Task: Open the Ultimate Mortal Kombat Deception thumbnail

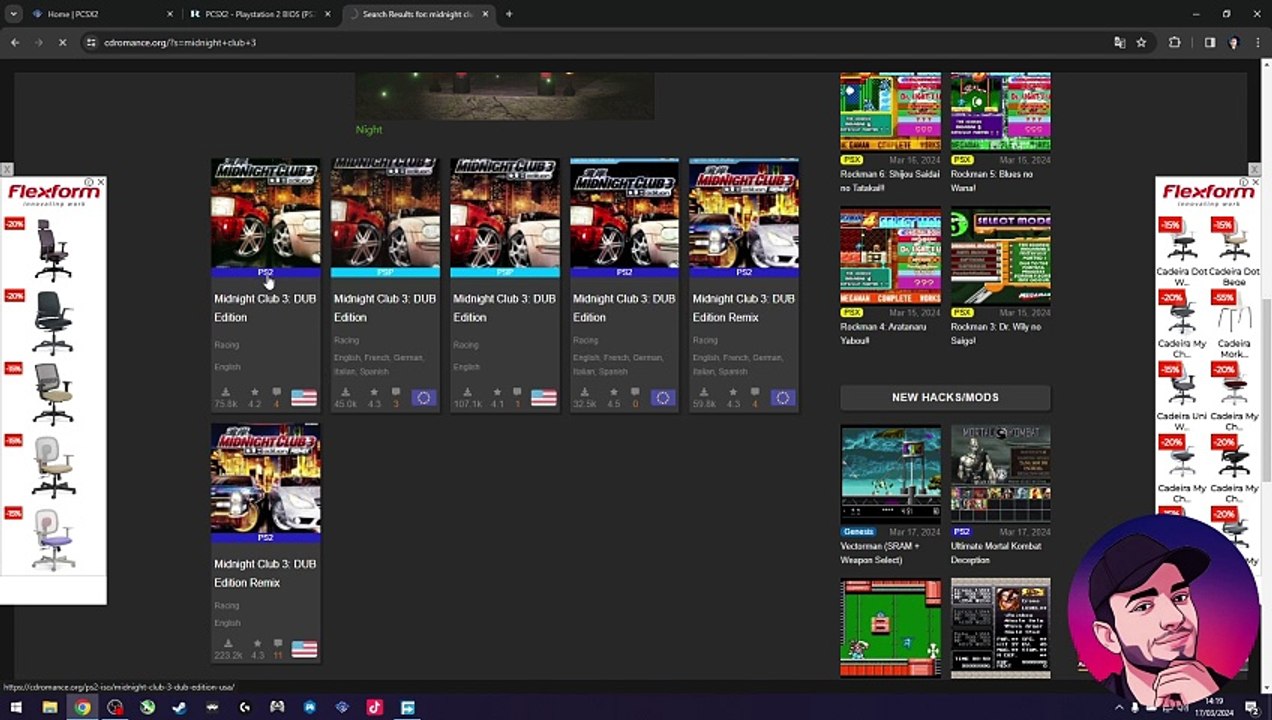Action: pyautogui.click(x=1000, y=475)
